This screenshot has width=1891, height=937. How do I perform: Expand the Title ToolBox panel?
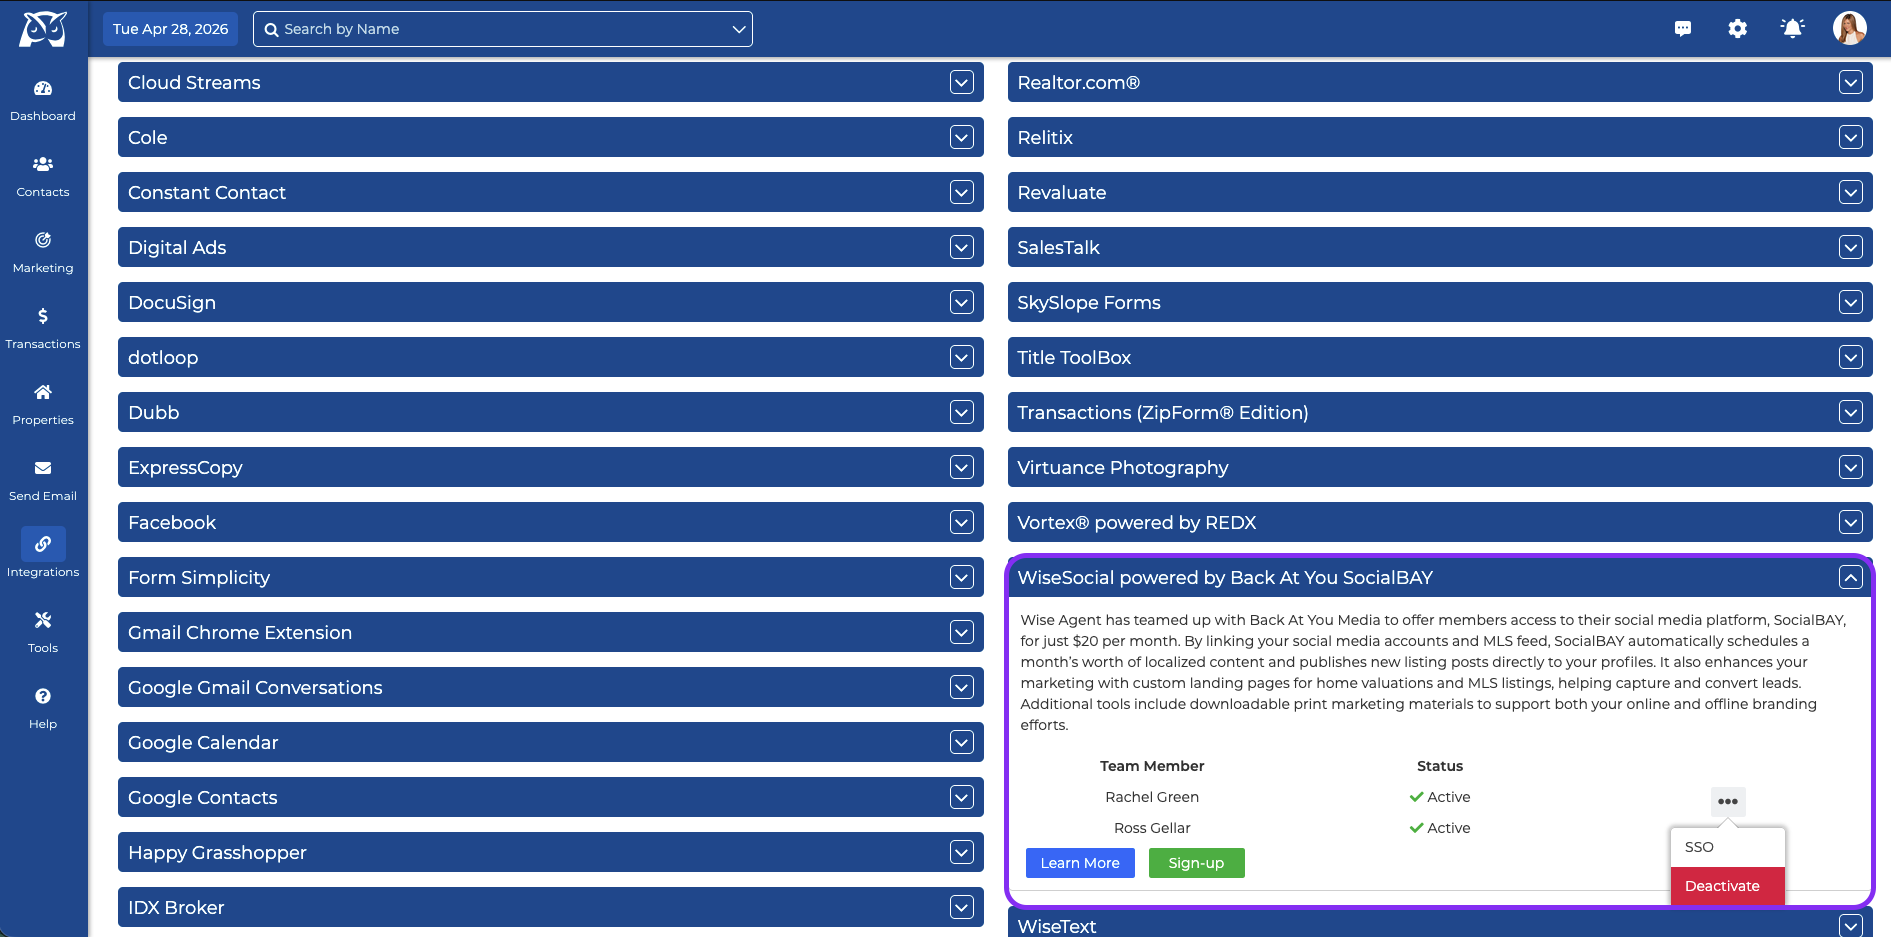pos(1851,357)
